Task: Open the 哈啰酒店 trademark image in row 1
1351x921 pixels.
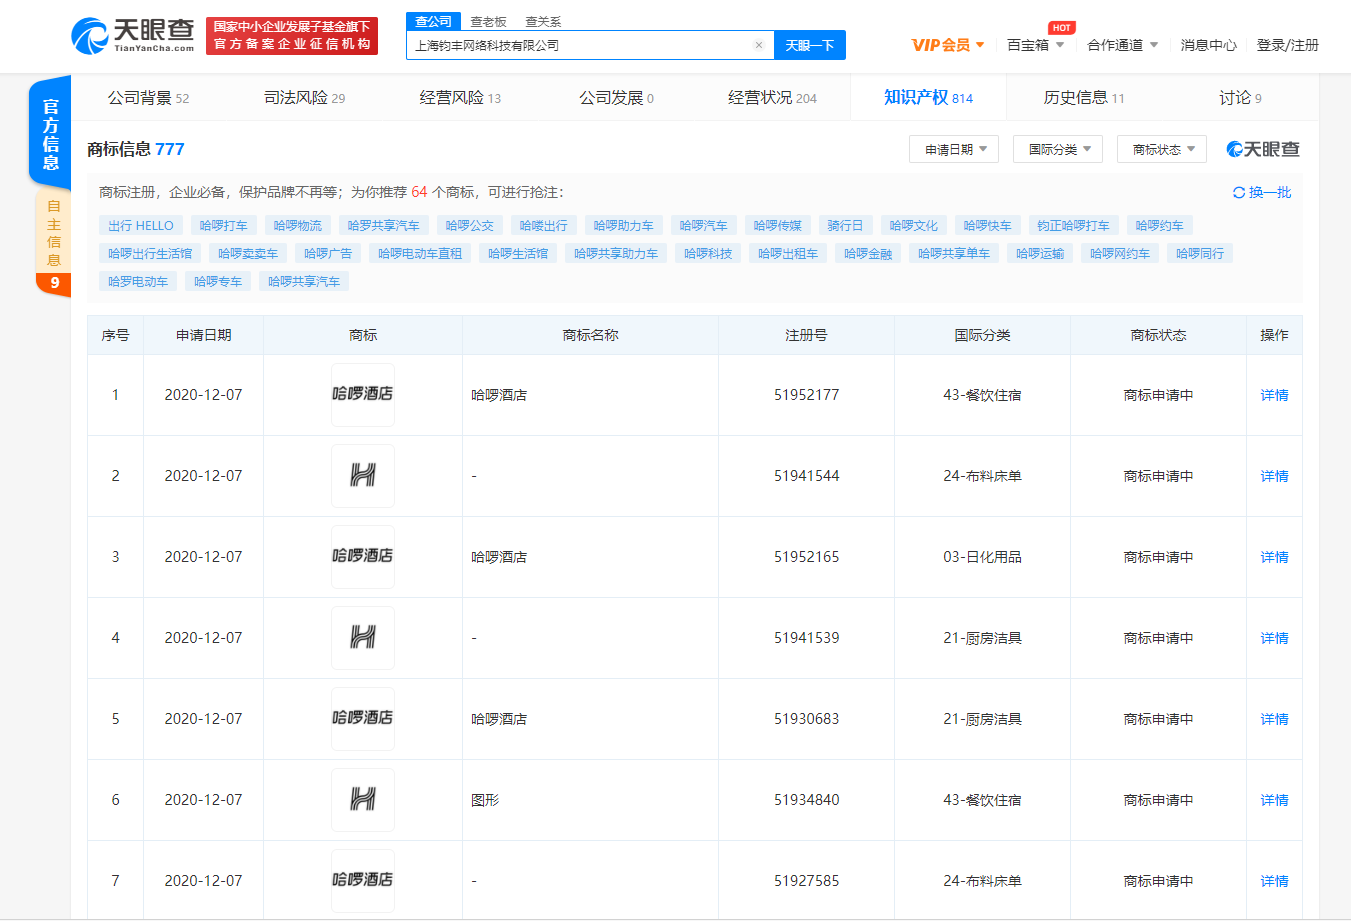Action: click(363, 395)
